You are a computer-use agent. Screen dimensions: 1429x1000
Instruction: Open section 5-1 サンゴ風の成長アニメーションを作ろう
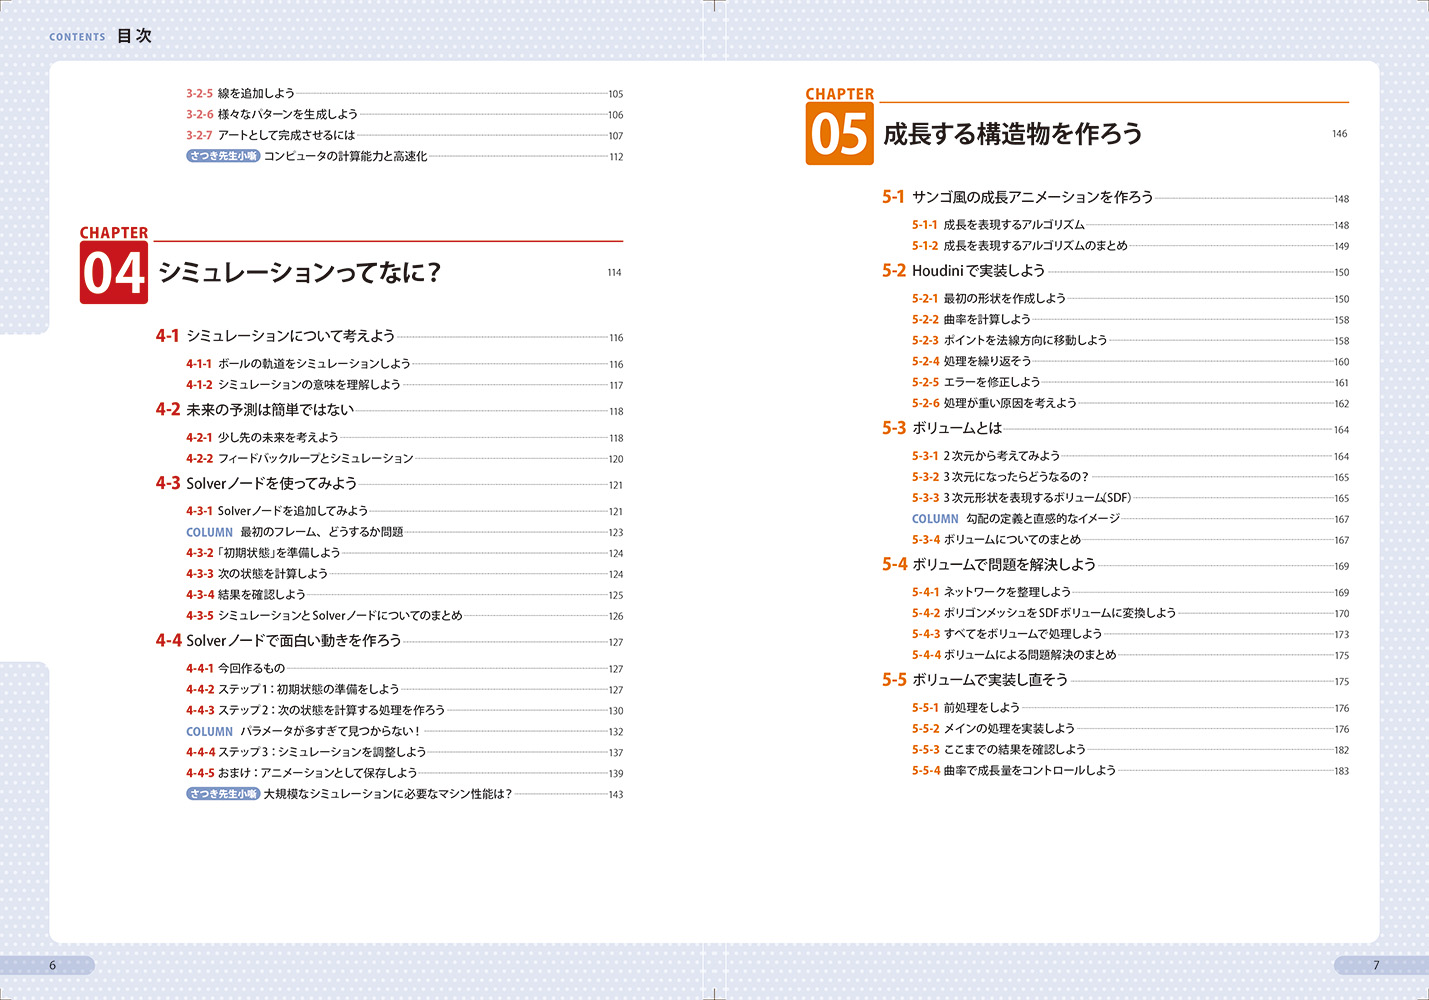tap(1032, 197)
